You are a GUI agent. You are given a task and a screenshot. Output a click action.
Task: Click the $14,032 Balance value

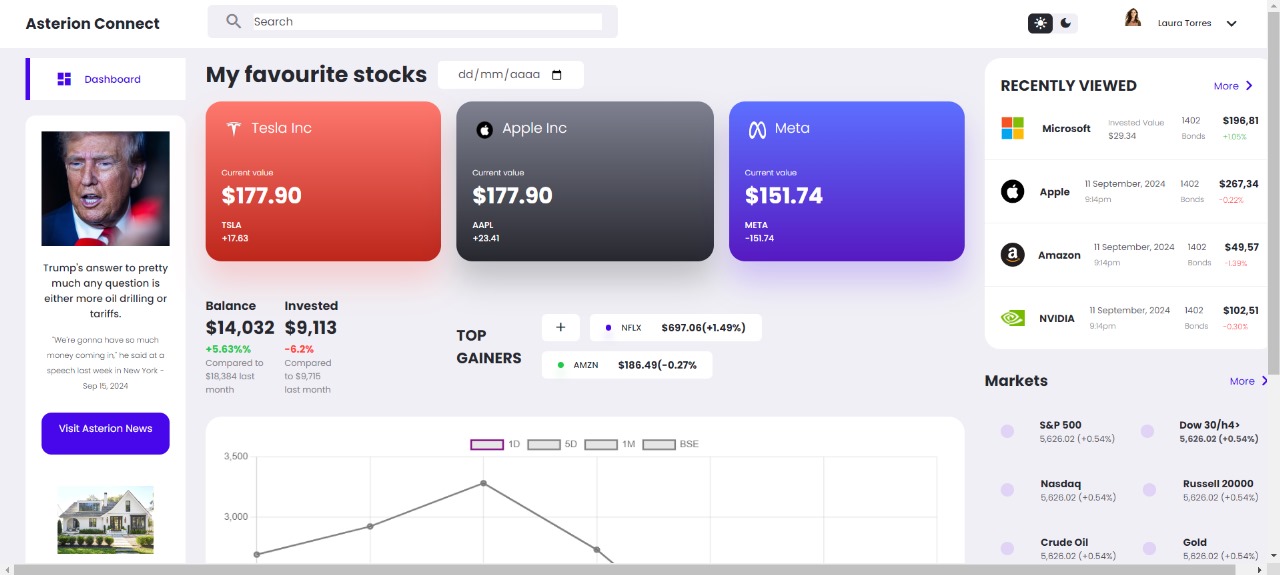(240, 328)
